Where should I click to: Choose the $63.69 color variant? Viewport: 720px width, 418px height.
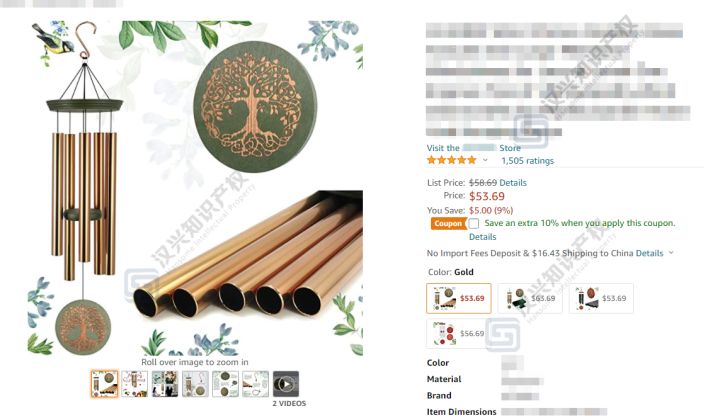(x=530, y=299)
